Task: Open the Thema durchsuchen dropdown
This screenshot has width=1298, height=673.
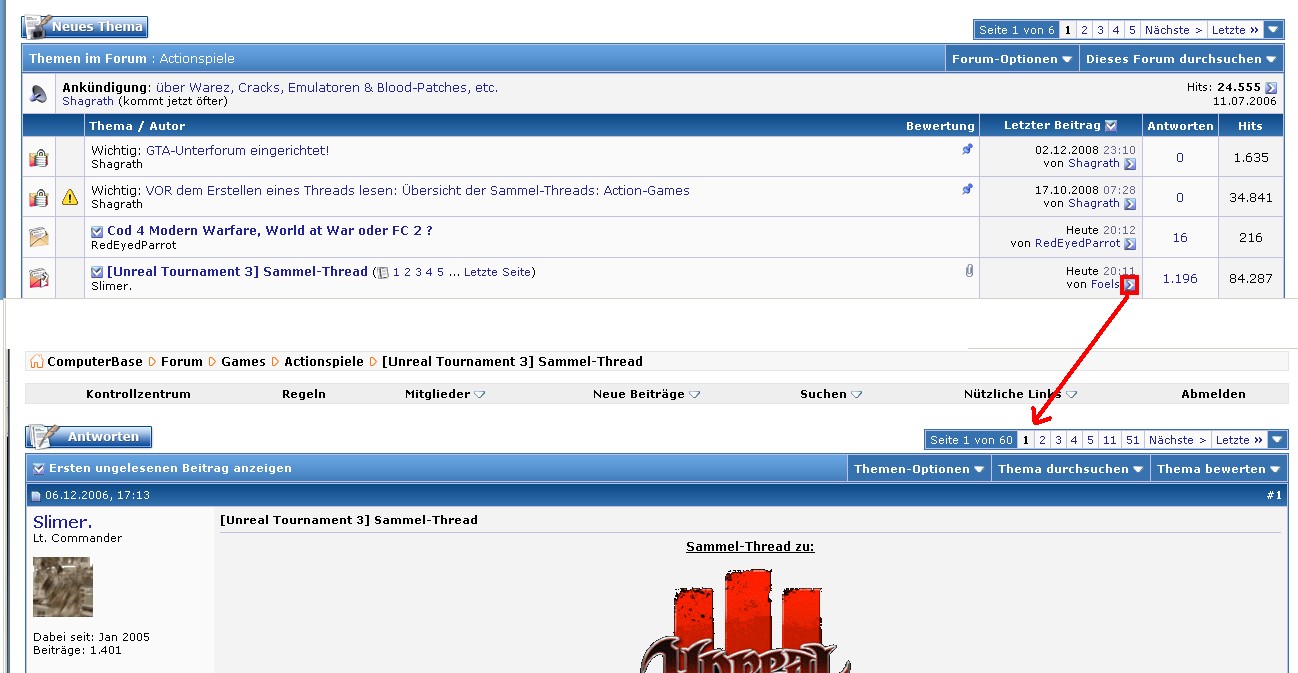Action: pos(1070,469)
